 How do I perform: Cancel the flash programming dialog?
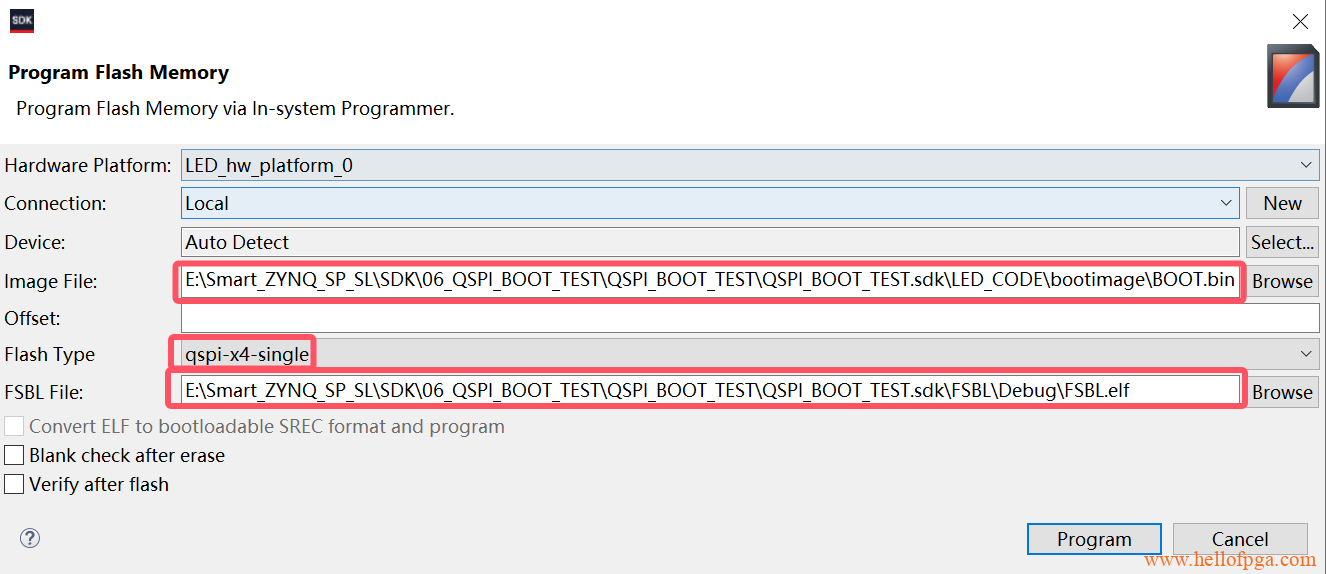coord(1239,539)
